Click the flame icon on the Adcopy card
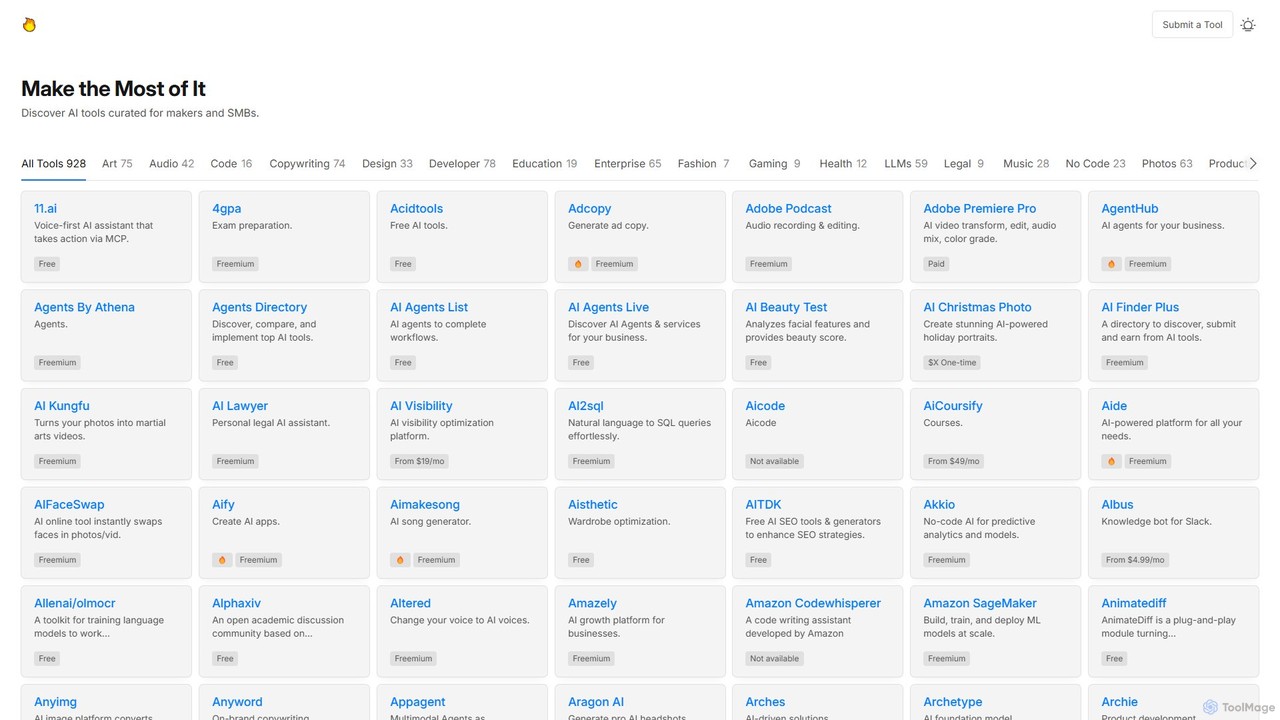The width and height of the screenshot is (1280, 720). click(578, 264)
